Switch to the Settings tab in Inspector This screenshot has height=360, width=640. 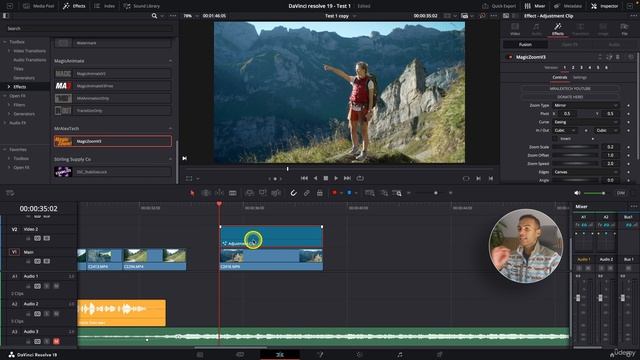click(580, 77)
